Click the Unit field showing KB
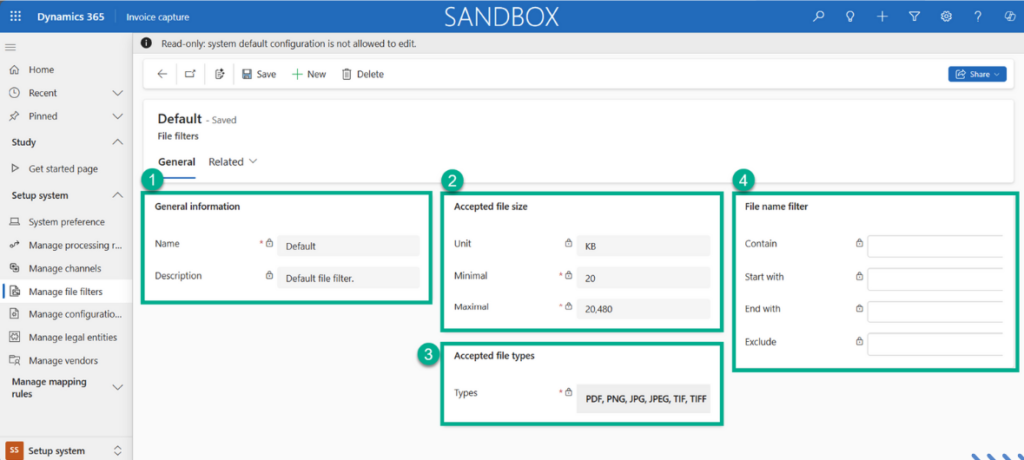 coord(643,246)
